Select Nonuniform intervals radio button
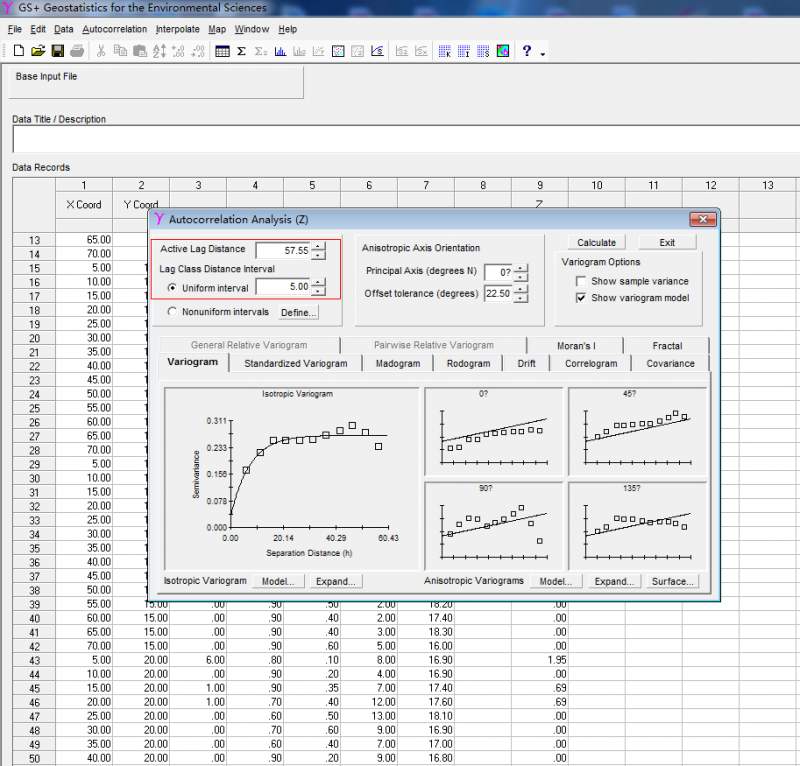 (x=171, y=312)
